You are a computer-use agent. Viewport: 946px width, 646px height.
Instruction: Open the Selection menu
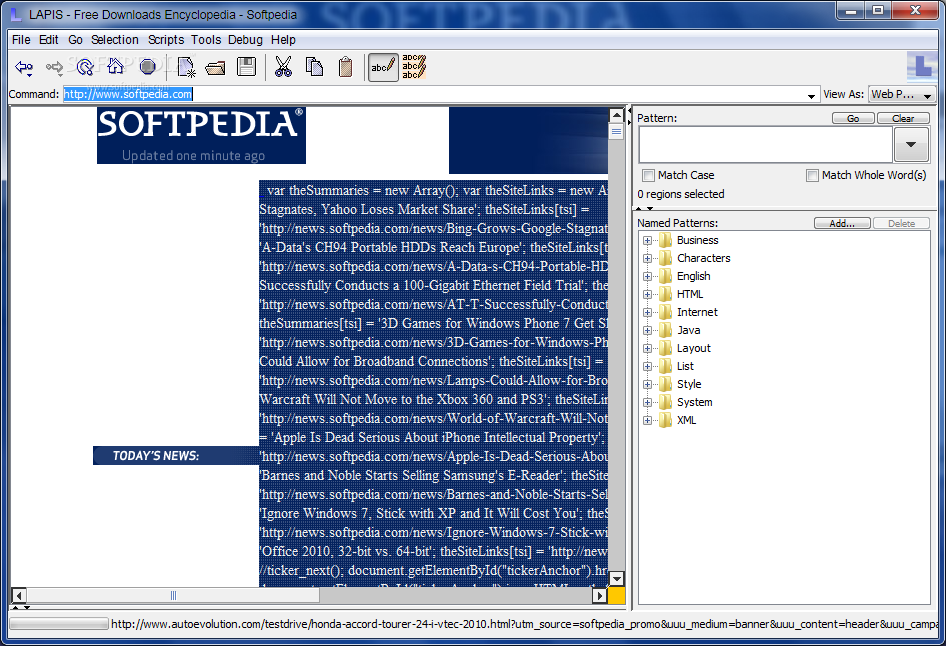[115, 40]
